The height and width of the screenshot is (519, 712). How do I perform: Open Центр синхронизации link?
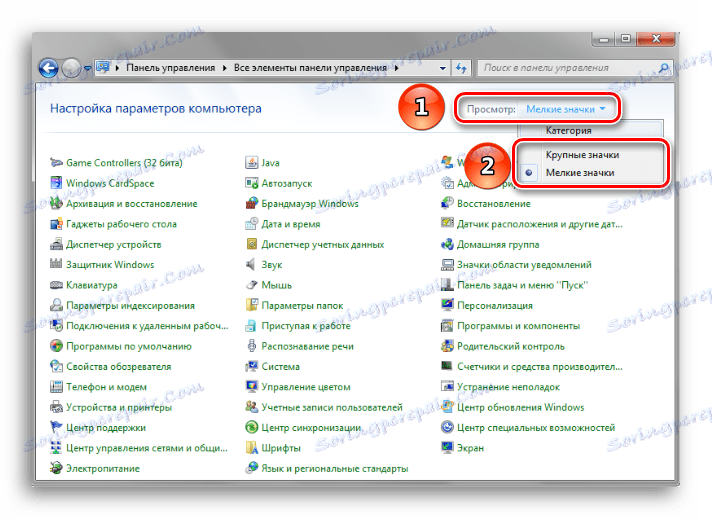311,427
